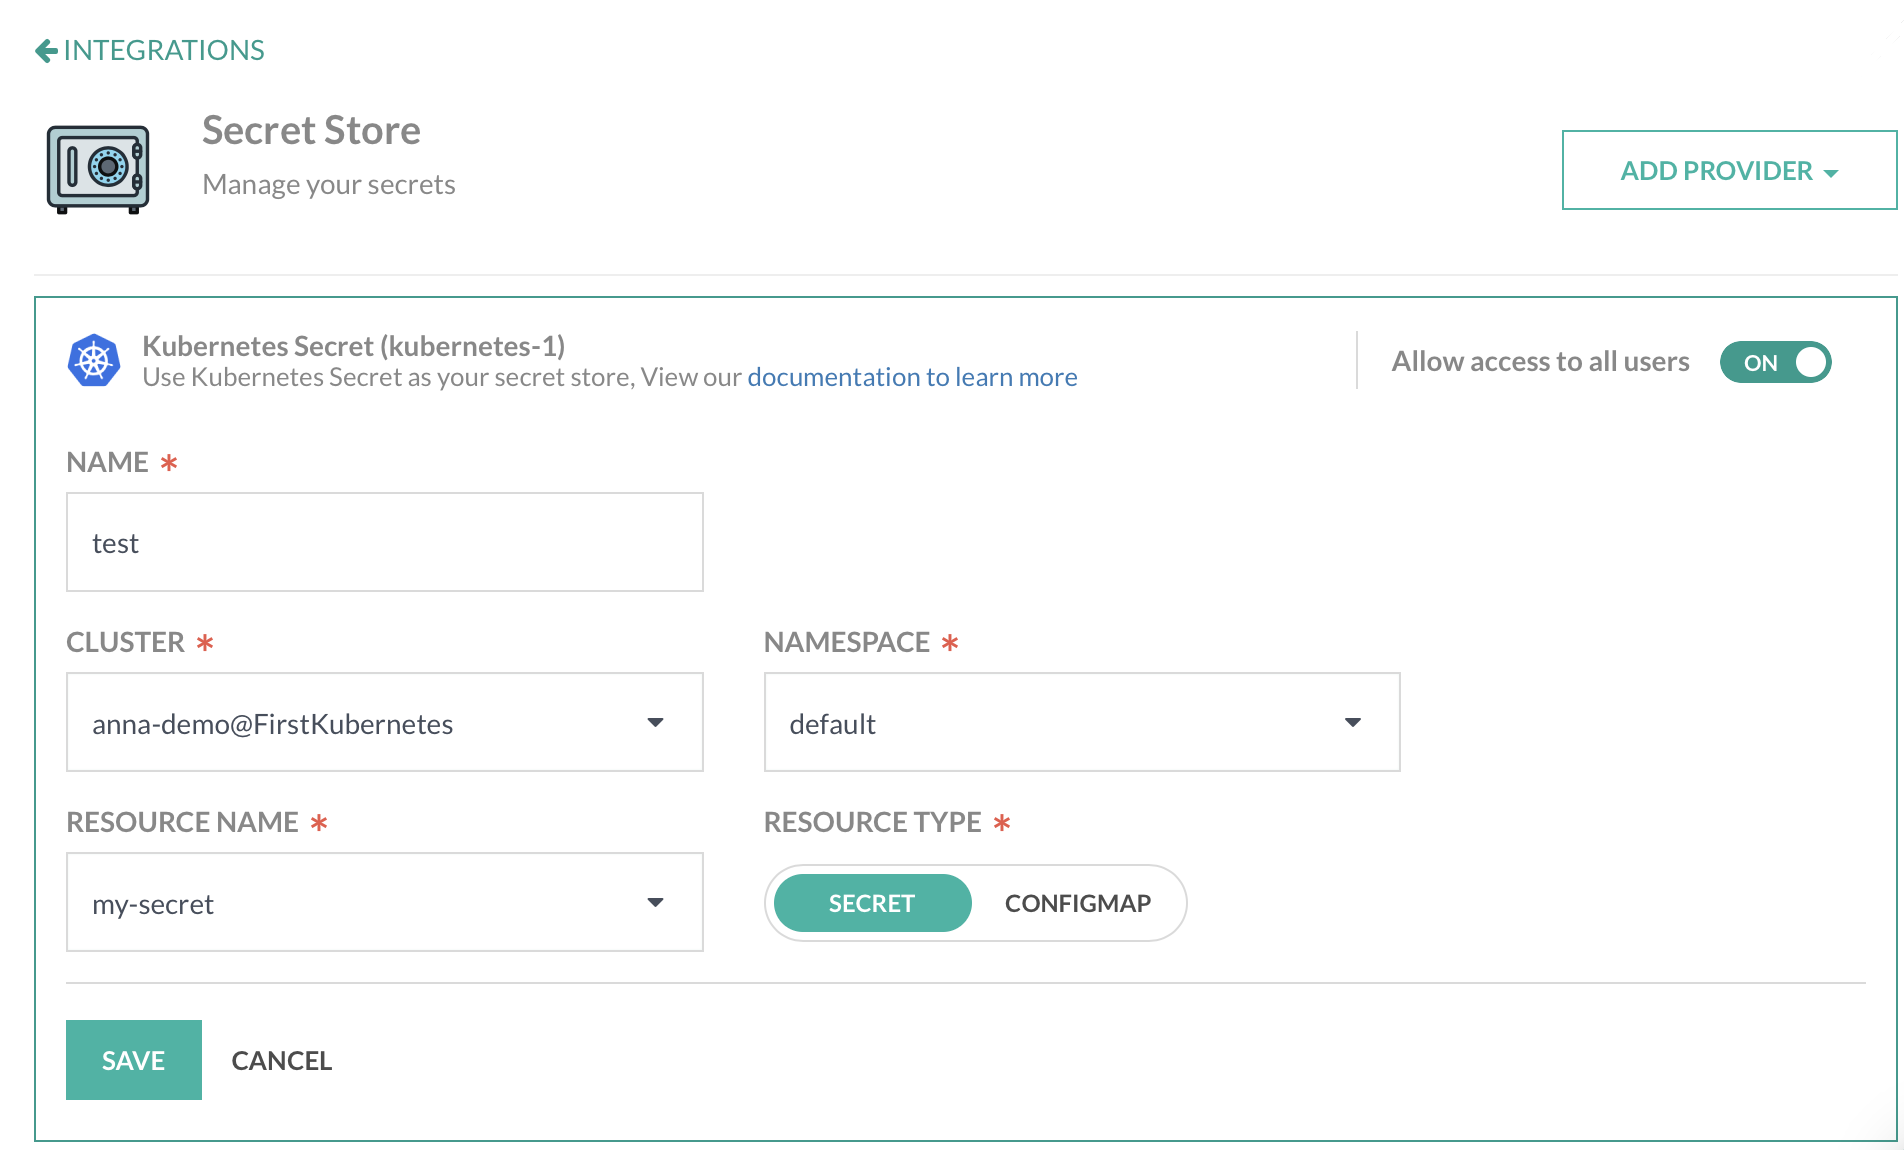Click the Kubernetes helm logo icon

click(x=94, y=361)
